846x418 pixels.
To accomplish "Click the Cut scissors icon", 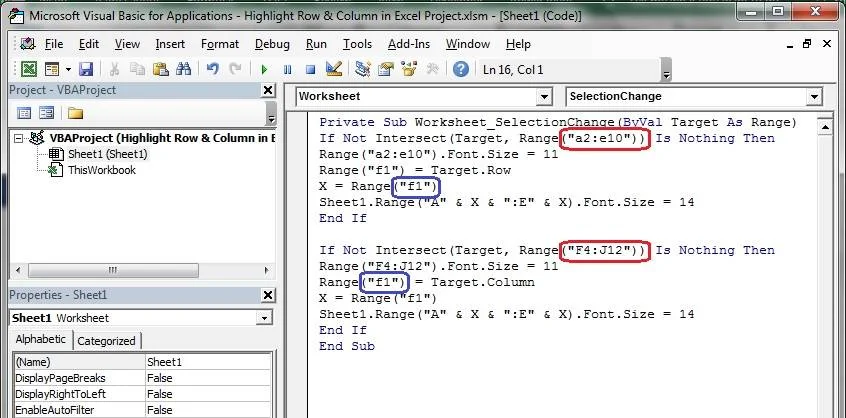I will pos(114,69).
